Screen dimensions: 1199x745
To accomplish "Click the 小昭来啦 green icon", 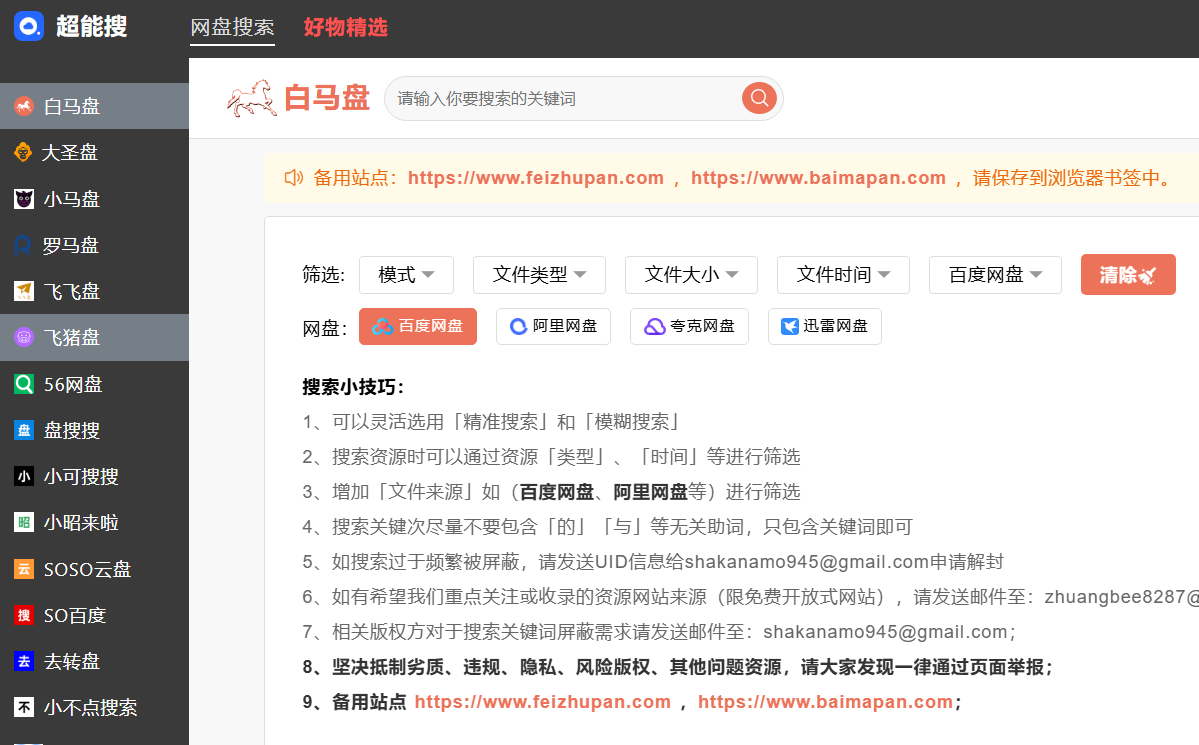I will [24, 522].
